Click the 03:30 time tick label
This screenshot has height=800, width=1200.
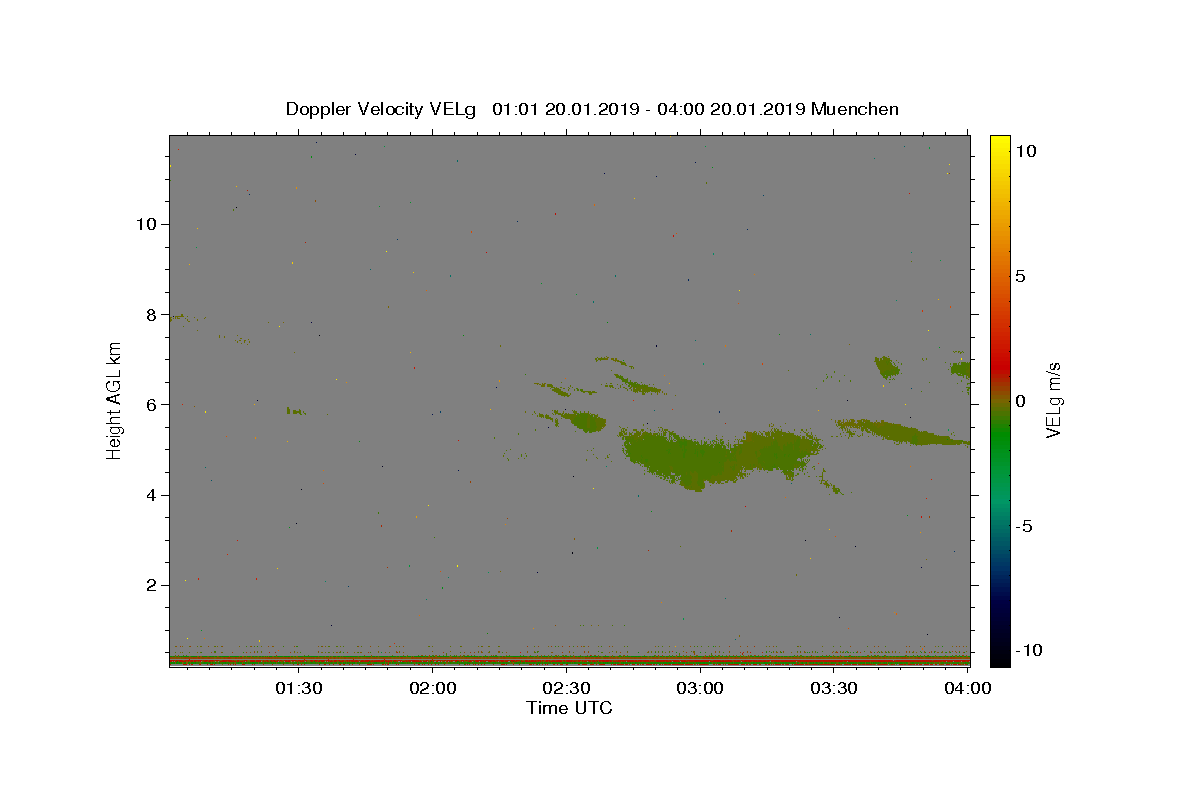point(834,688)
